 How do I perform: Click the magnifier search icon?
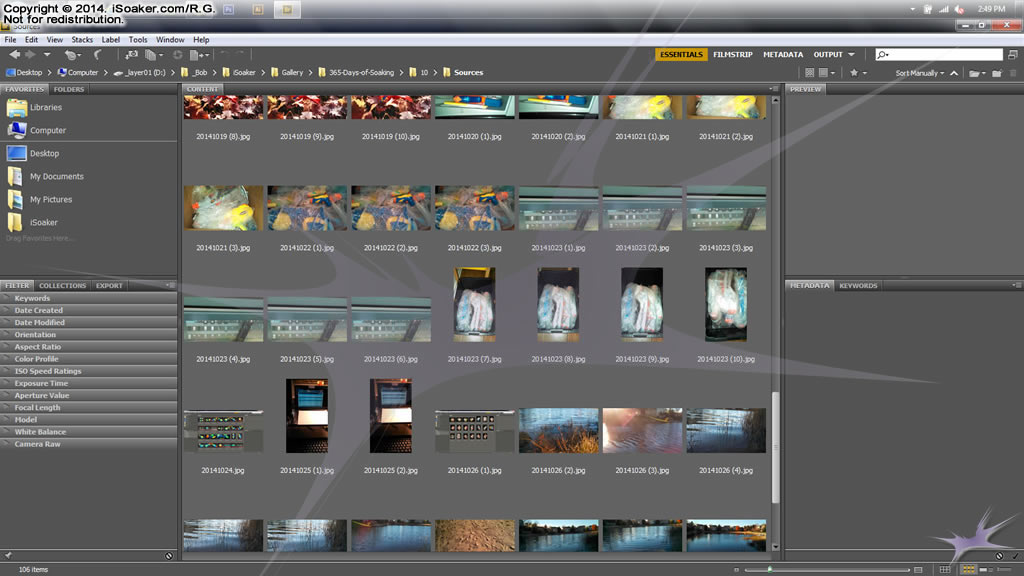click(x=882, y=55)
